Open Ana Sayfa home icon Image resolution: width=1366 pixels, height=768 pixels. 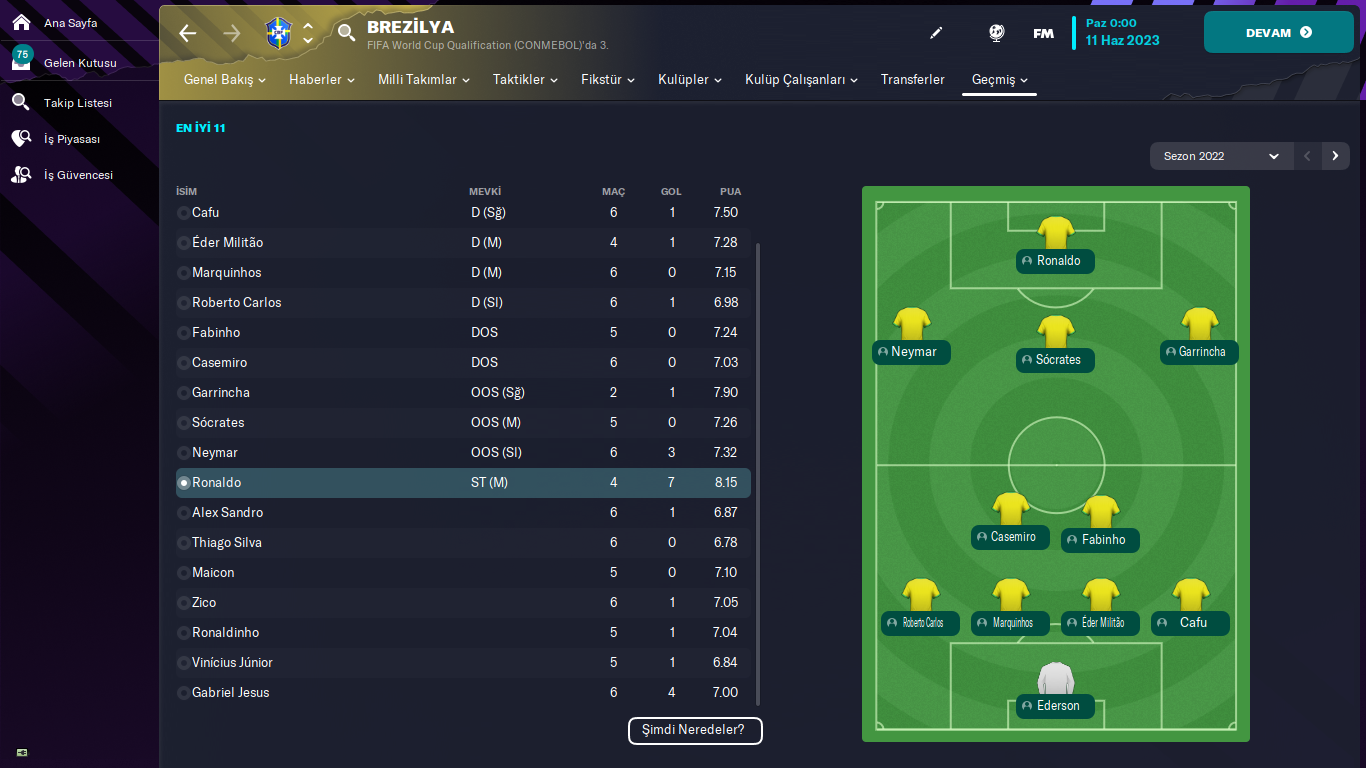point(21,22)
